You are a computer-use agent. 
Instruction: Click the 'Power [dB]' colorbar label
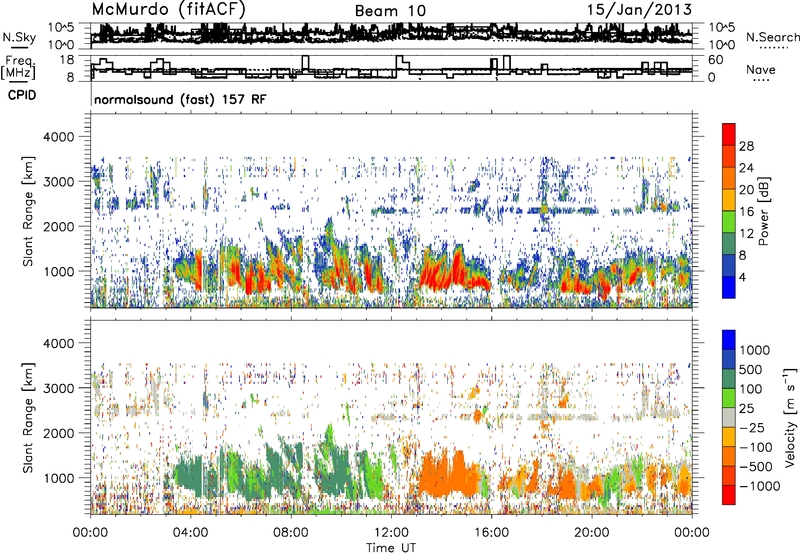tap(763, 211)
